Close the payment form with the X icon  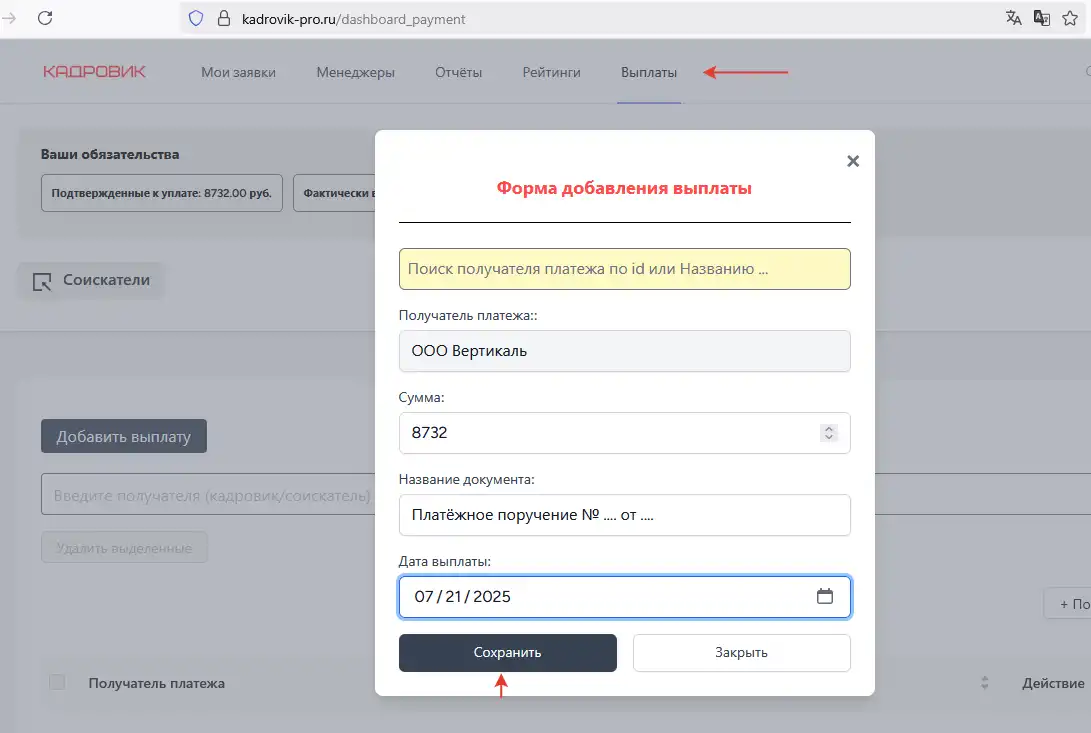pyautogui.click(x=853, y=161)
